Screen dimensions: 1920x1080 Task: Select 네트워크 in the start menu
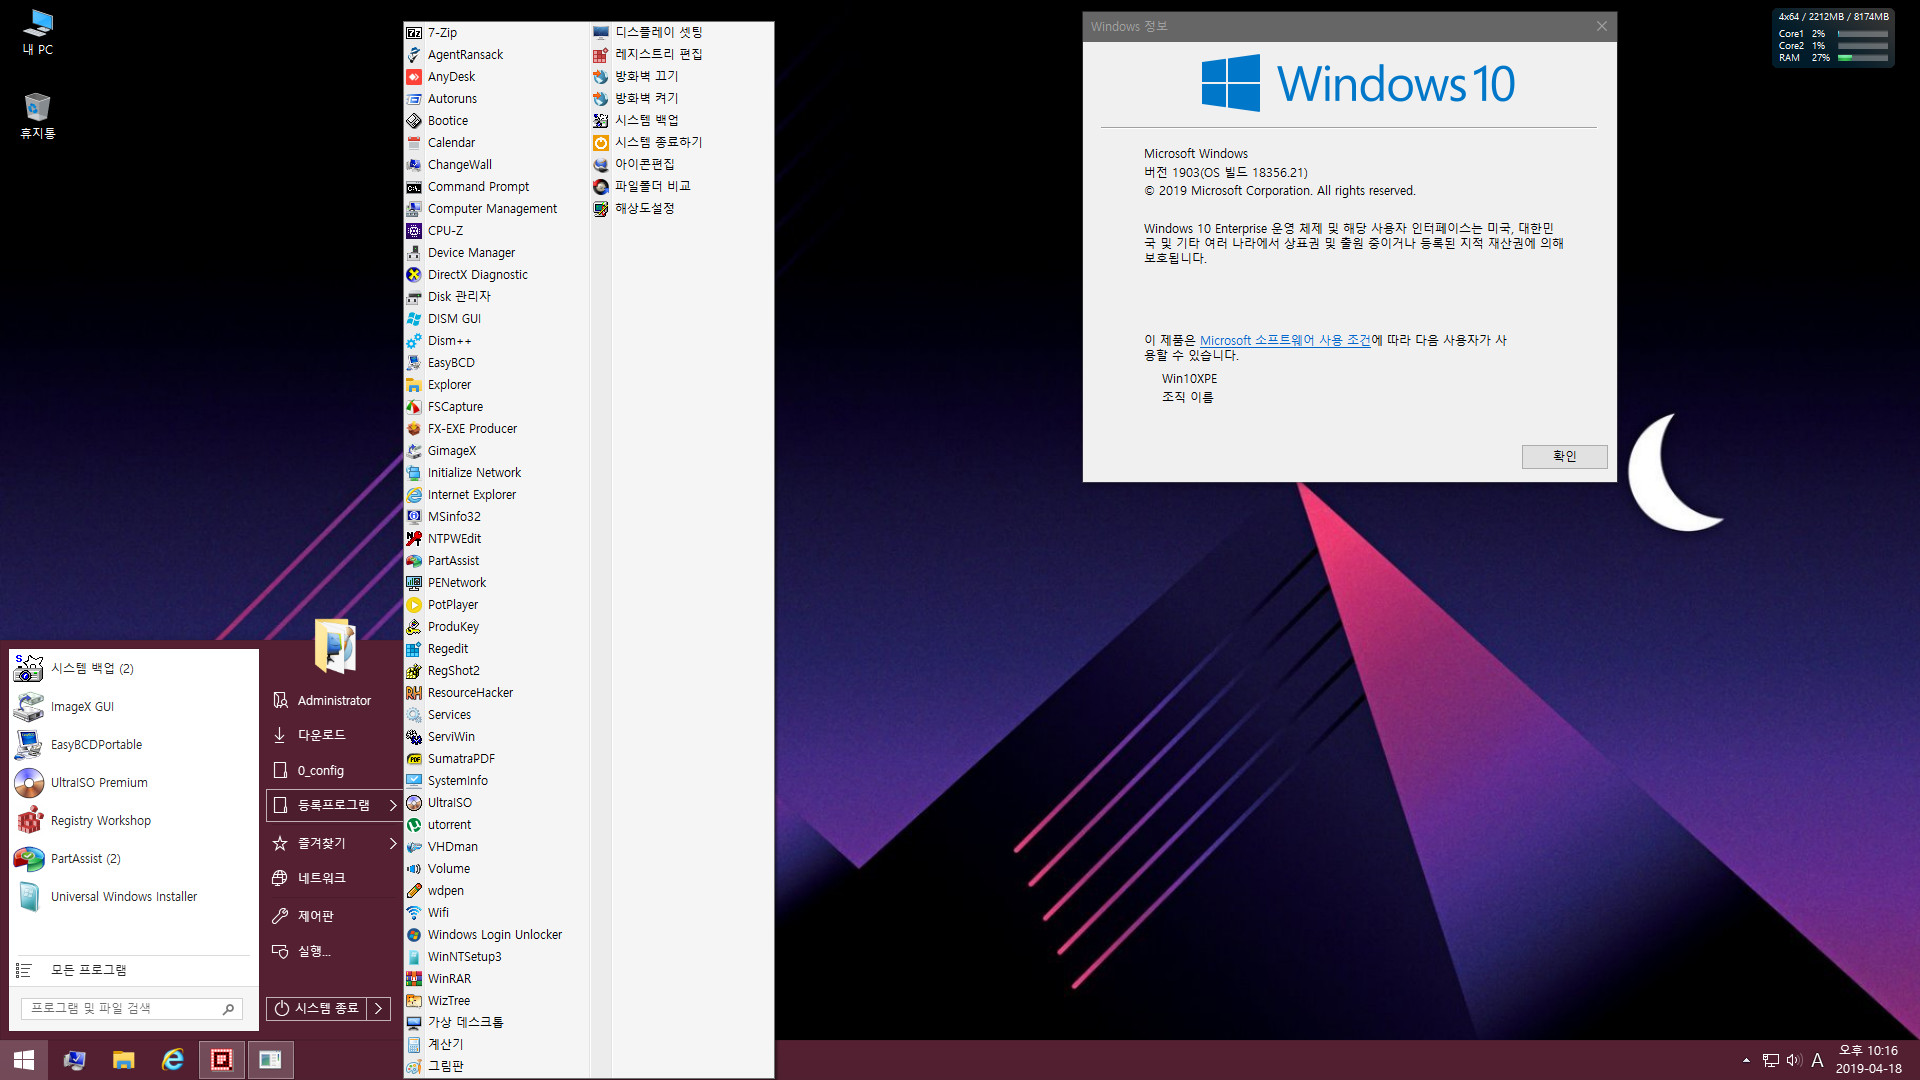coord(321,878)
